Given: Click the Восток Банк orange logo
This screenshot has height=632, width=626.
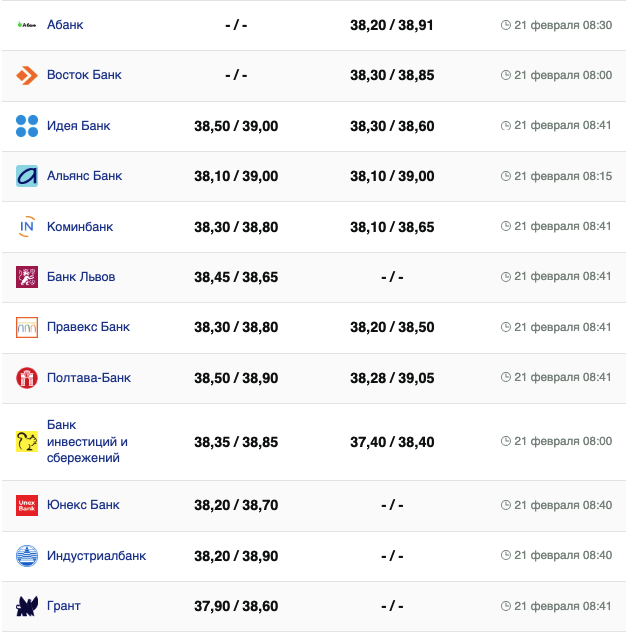Looking at the screenshot, I should (27, 75).
